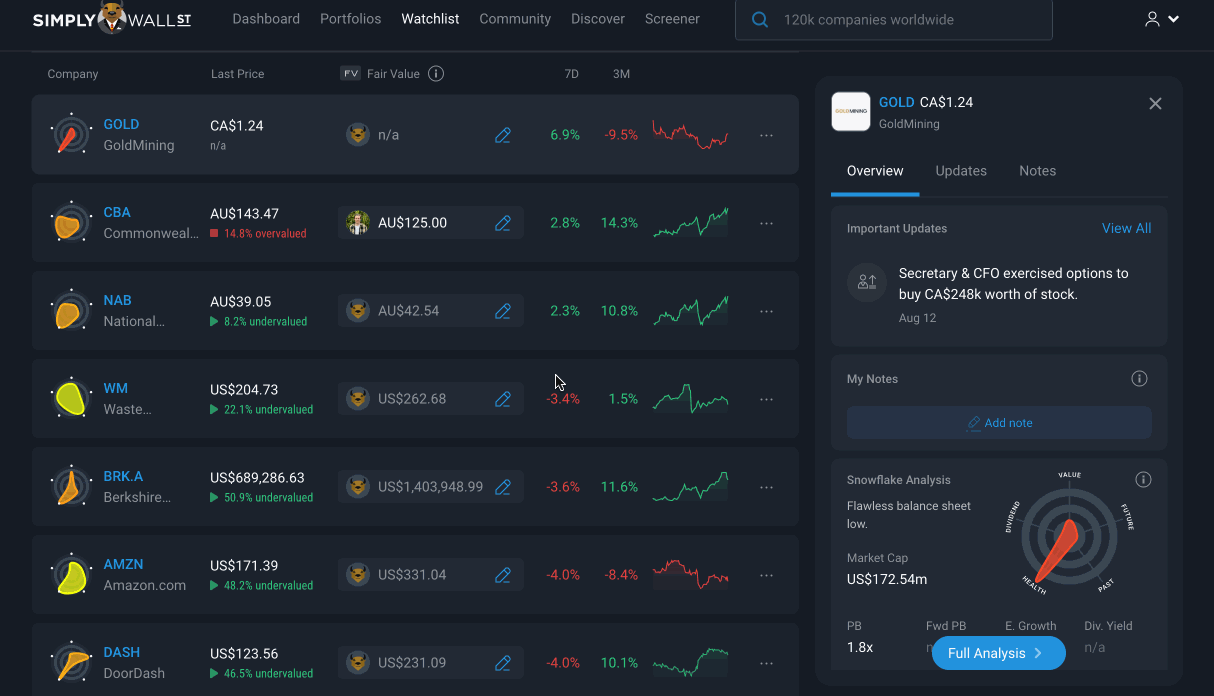Open more options for DASH row
This screenshot has width=1214, height=696.
(x=767, y=663)
